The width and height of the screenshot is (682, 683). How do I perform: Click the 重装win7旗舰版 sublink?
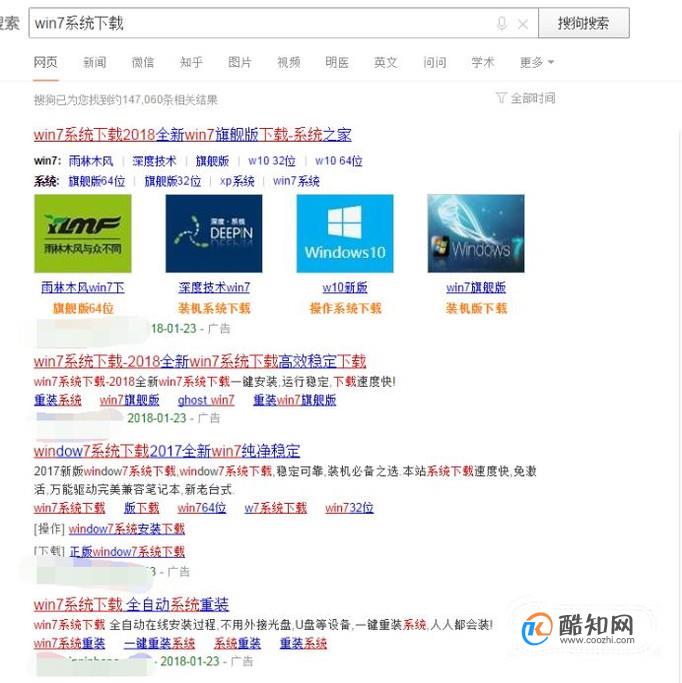click(x=294, y=400)
